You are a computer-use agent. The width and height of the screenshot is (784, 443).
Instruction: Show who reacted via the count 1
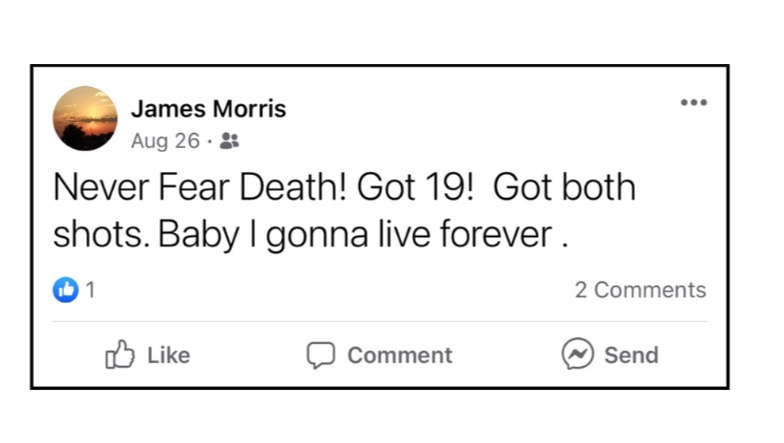(x=90, y=290)
